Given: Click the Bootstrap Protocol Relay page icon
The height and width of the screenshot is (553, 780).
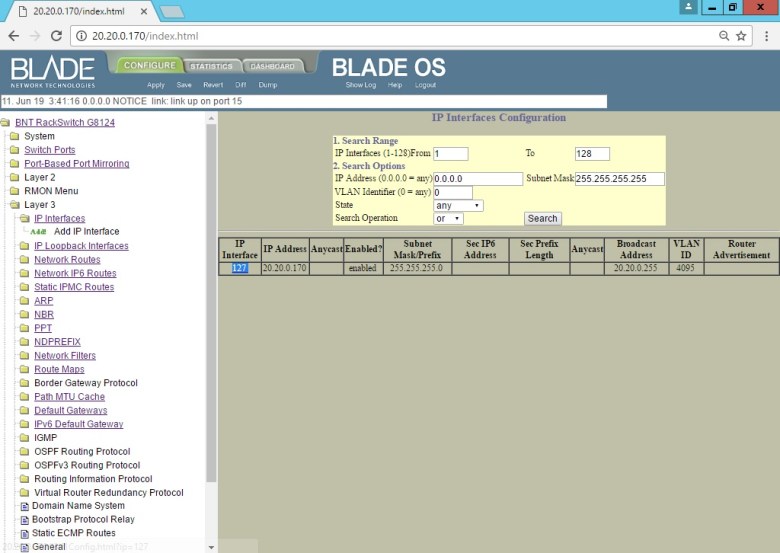Looking at the screenshot, I should click(24, 520).
